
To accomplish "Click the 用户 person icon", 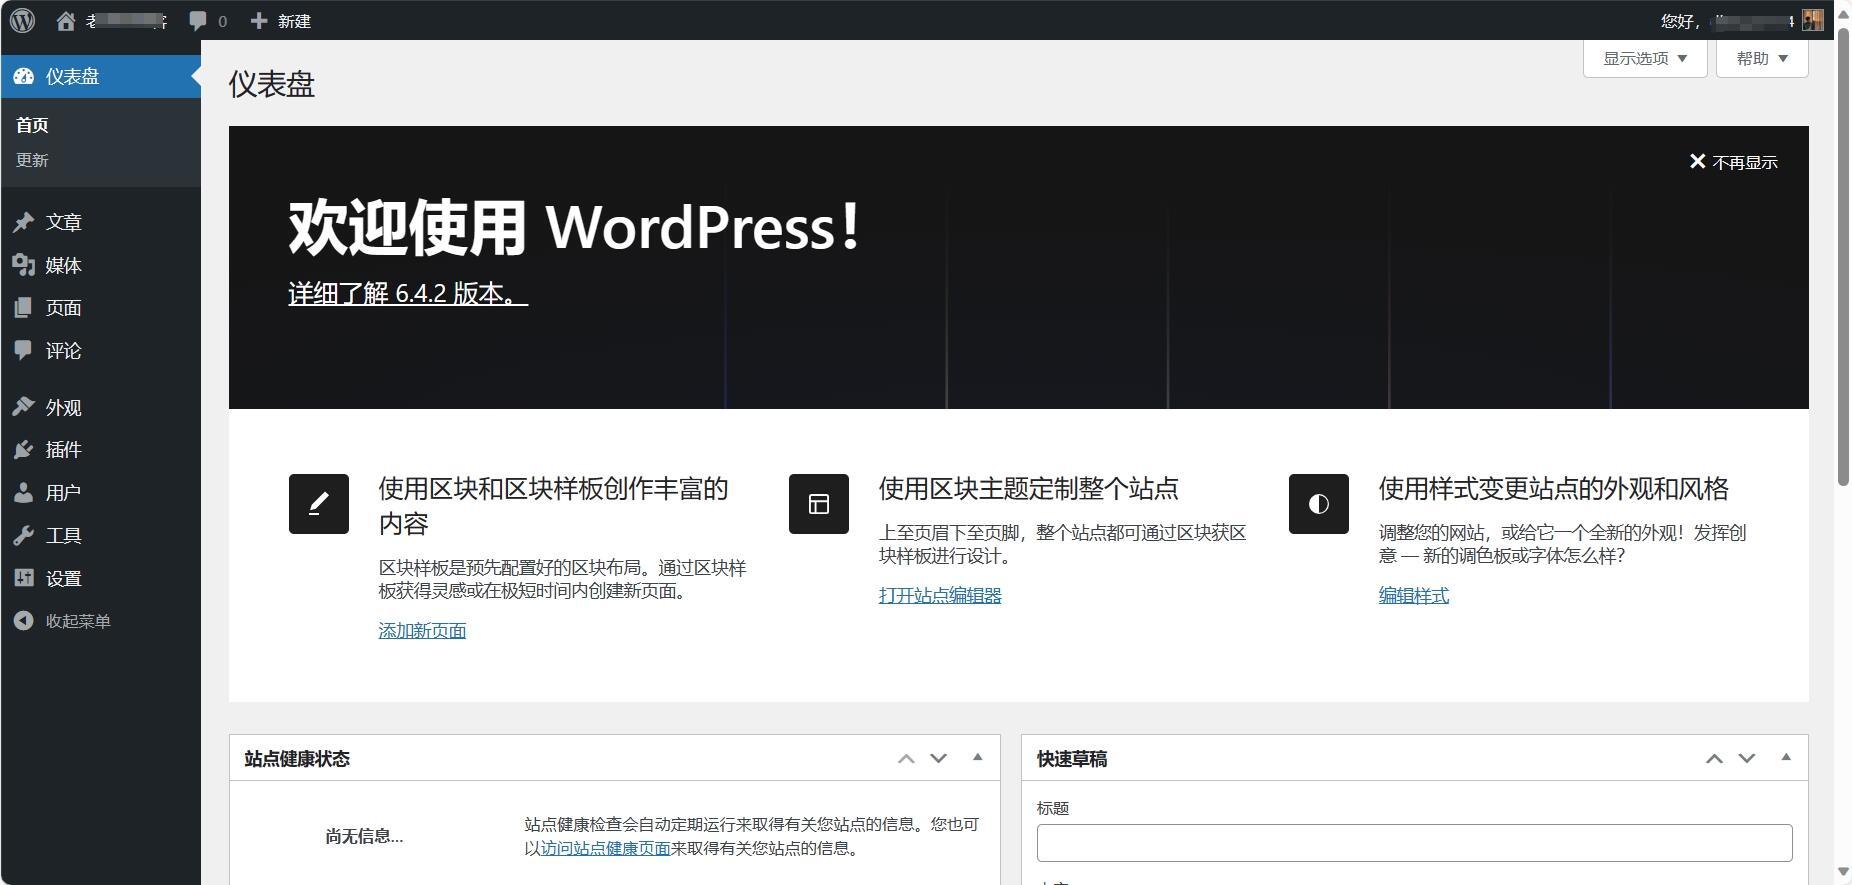I will tap(24, 493).
